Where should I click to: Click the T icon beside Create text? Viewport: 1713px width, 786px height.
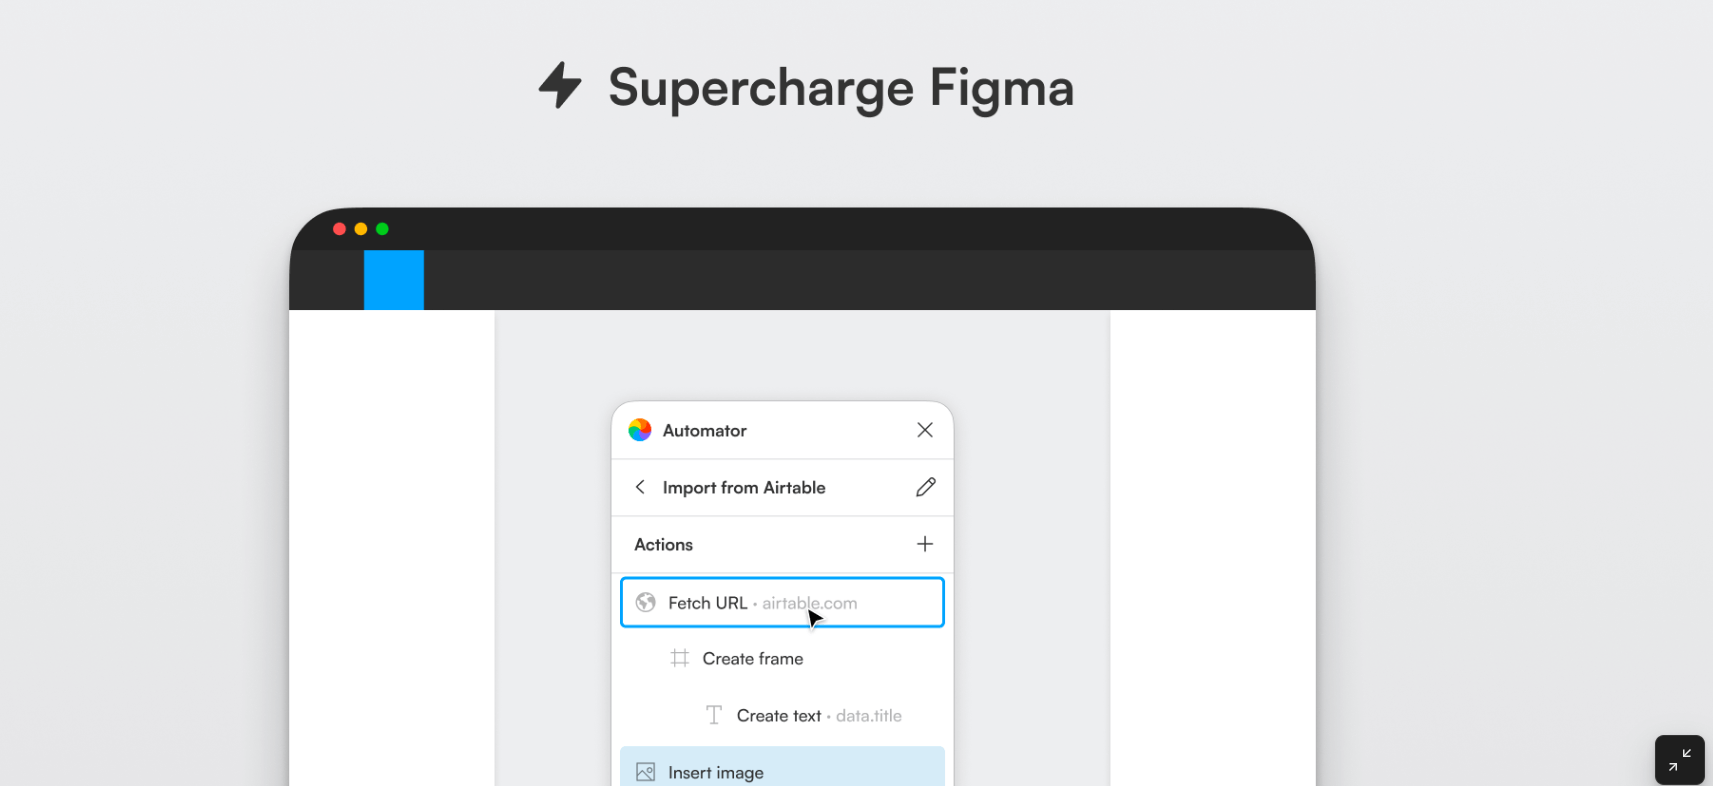[x=714, y=715]
